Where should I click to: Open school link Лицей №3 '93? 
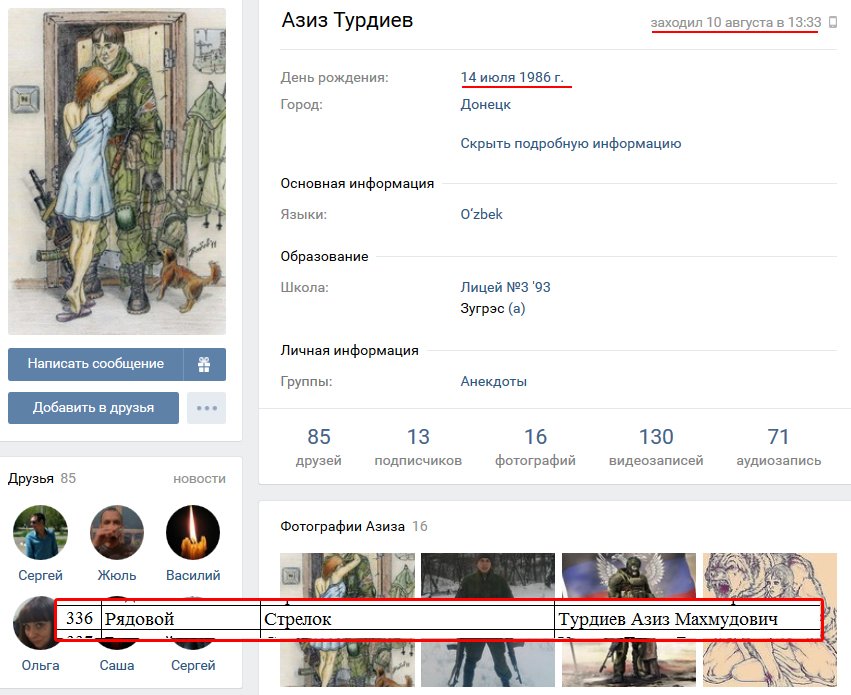pyautogui.click(x=505, y=287)
